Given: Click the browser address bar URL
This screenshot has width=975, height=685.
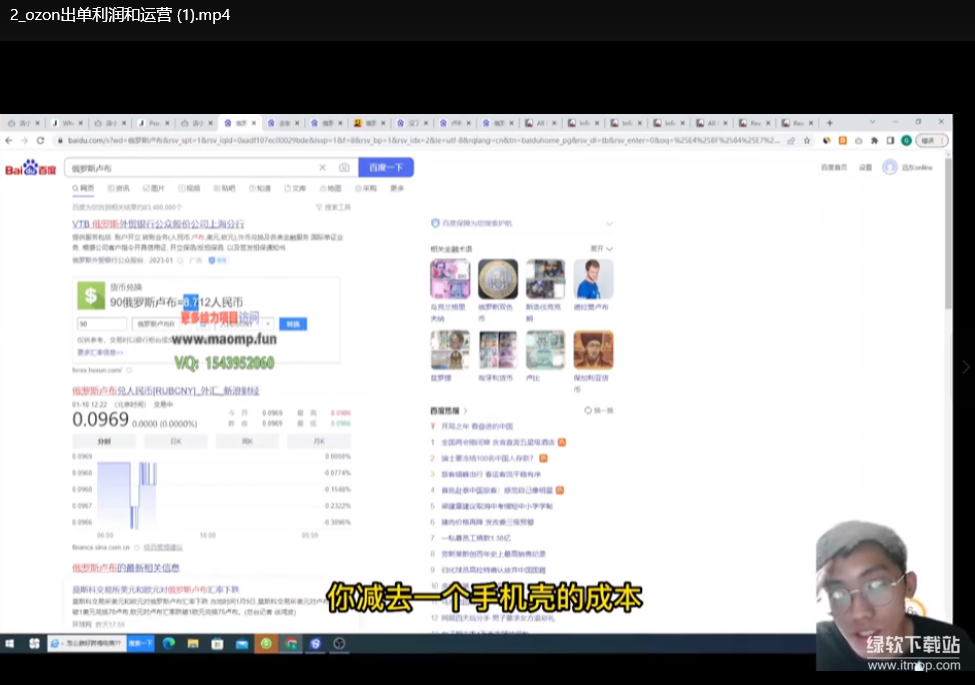Looking at the screenshot, I should (x=423, y=140).
